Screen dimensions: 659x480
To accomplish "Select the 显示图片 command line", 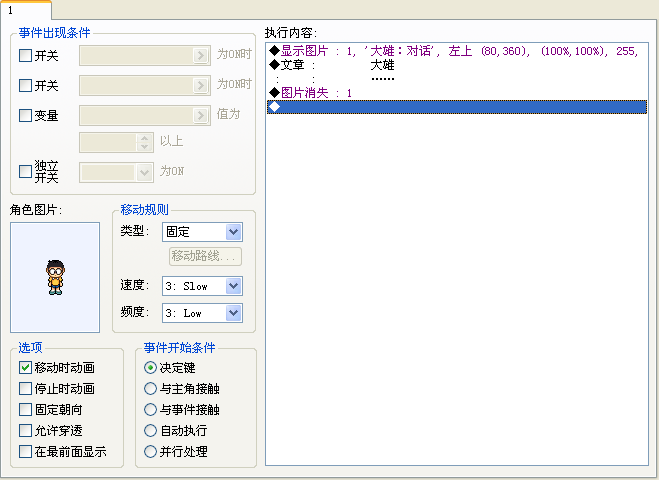I will [457, 51].
